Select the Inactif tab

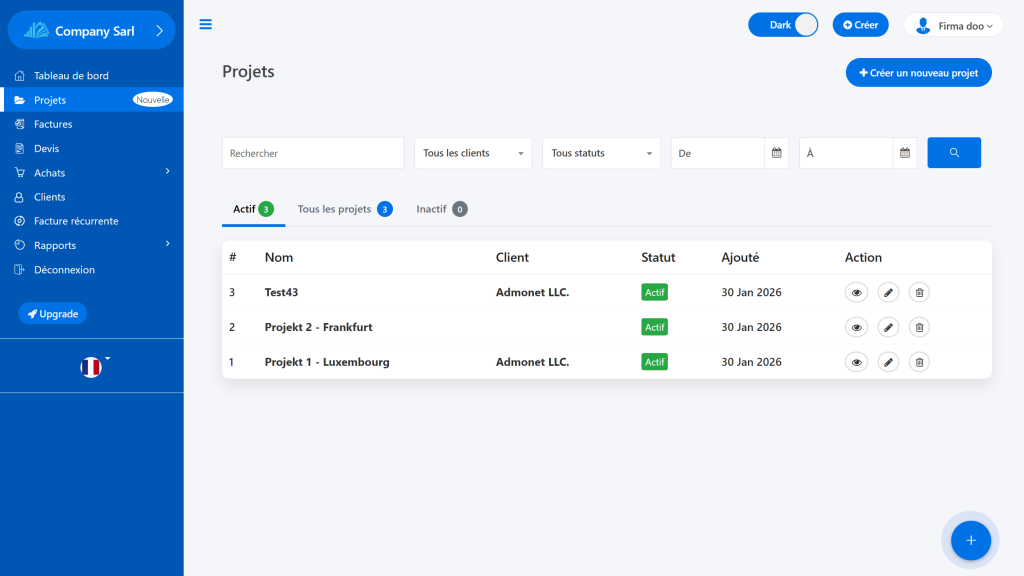[x=441, y=209]
